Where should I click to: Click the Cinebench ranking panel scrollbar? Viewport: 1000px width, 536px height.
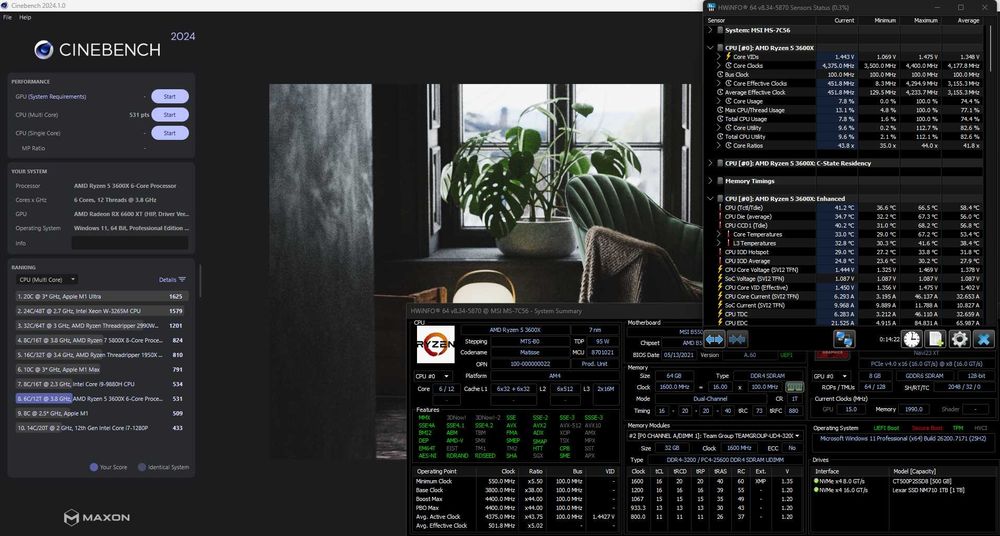[x=200, y=281]
